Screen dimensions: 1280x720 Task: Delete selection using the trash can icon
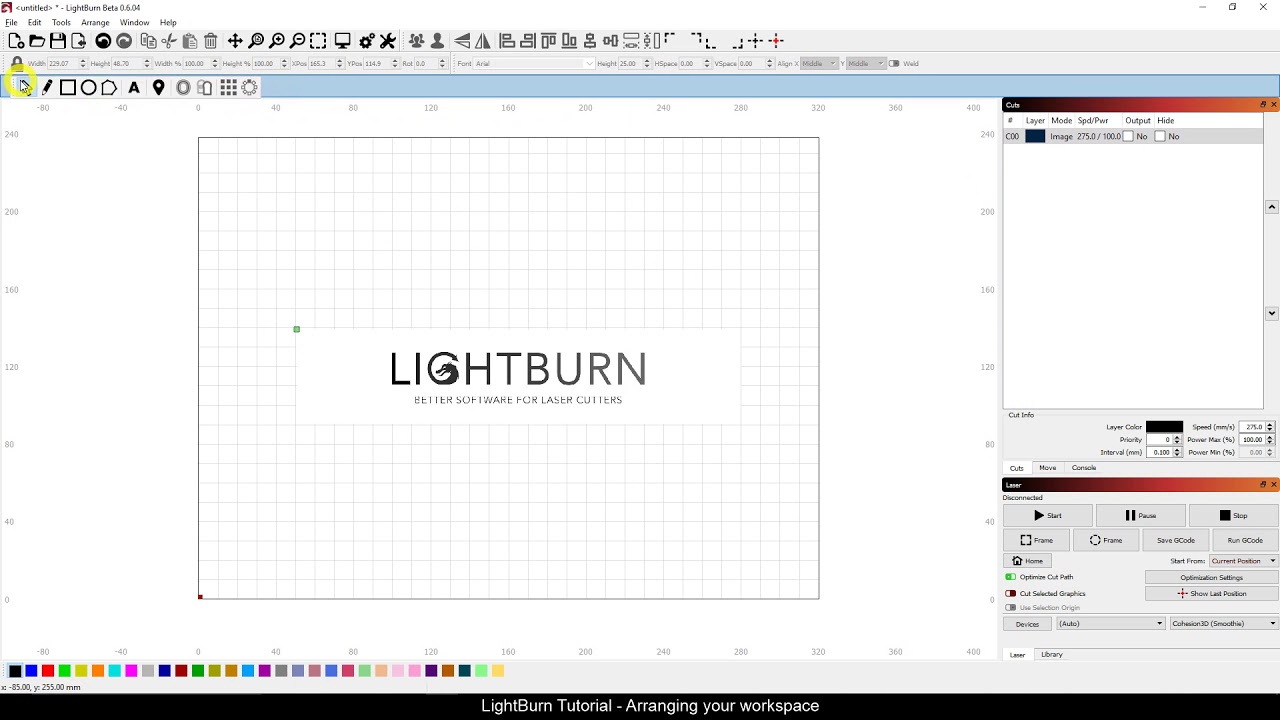pyautogui.click(x=211, y=41)
